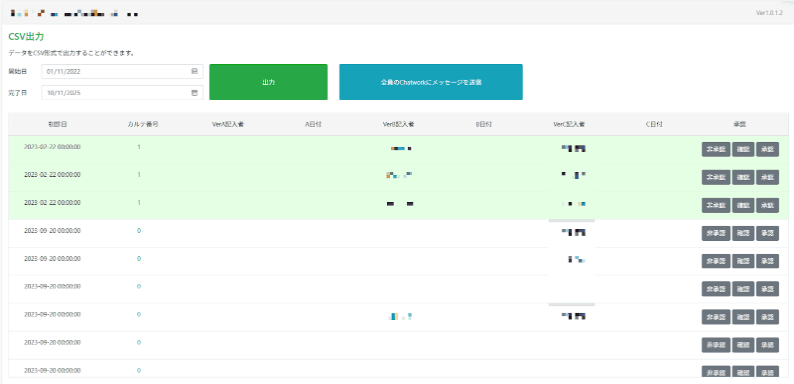Viewport: 794px width, 384px height.
Task: Click 承認 in the second green row
Action: click(768, 177)
